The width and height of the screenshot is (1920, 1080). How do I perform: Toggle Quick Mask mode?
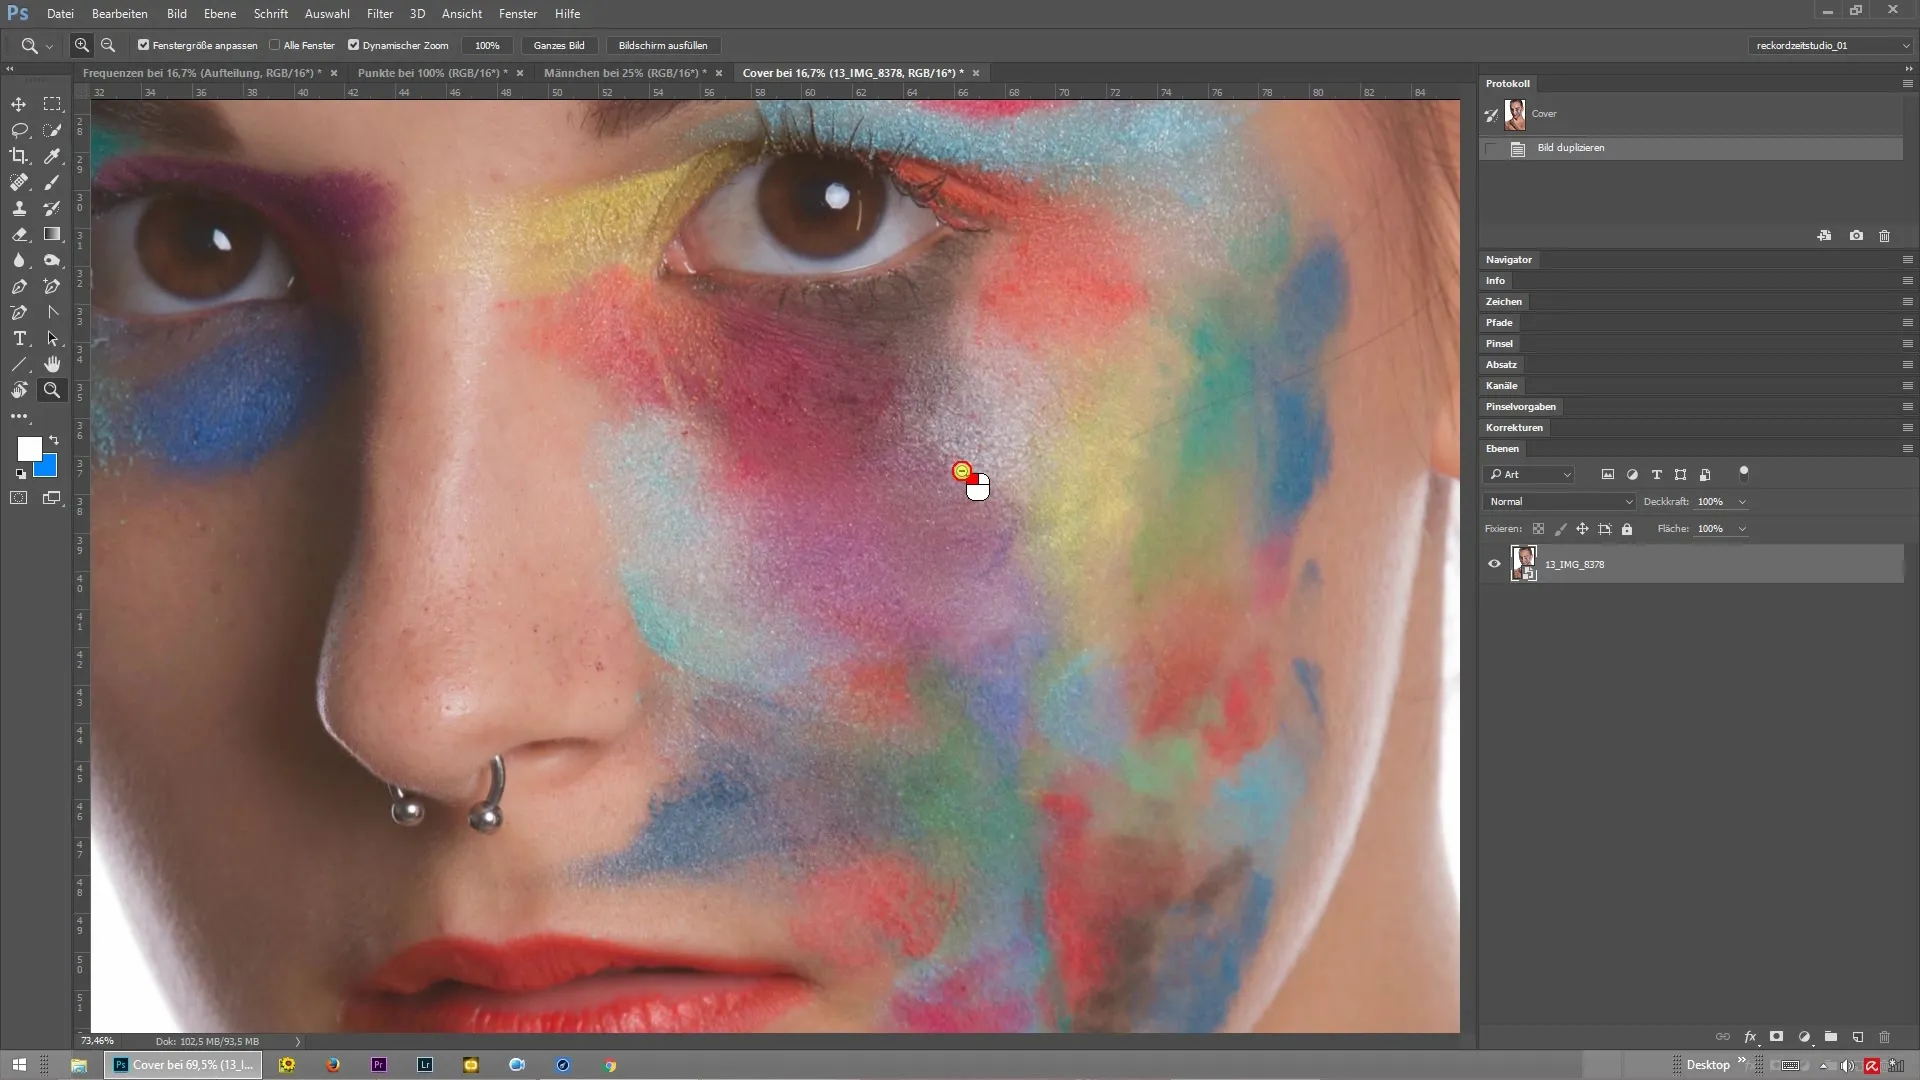click(x=19, y=498)
